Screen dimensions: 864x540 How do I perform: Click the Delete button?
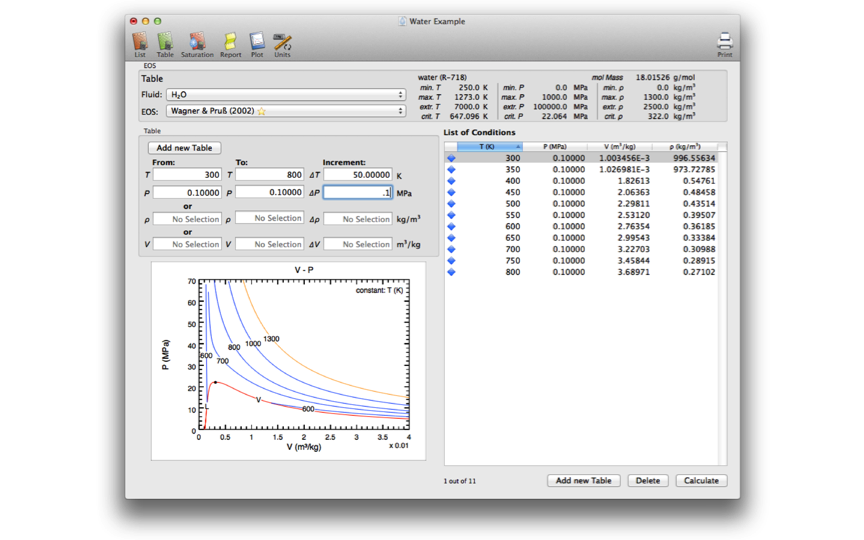tap(648, 480)
